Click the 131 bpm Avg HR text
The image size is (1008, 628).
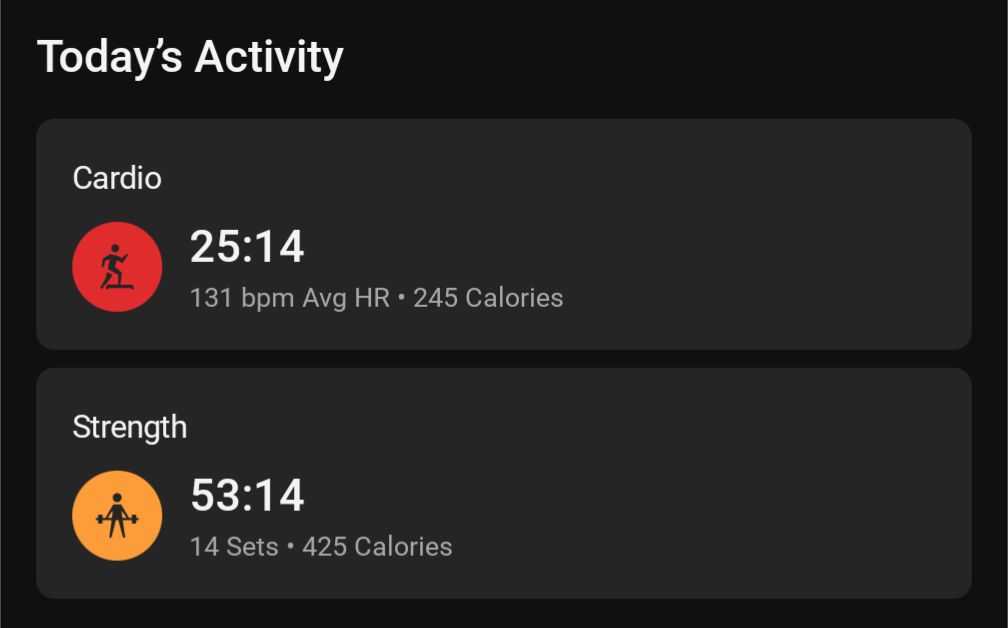coord(290,298)
